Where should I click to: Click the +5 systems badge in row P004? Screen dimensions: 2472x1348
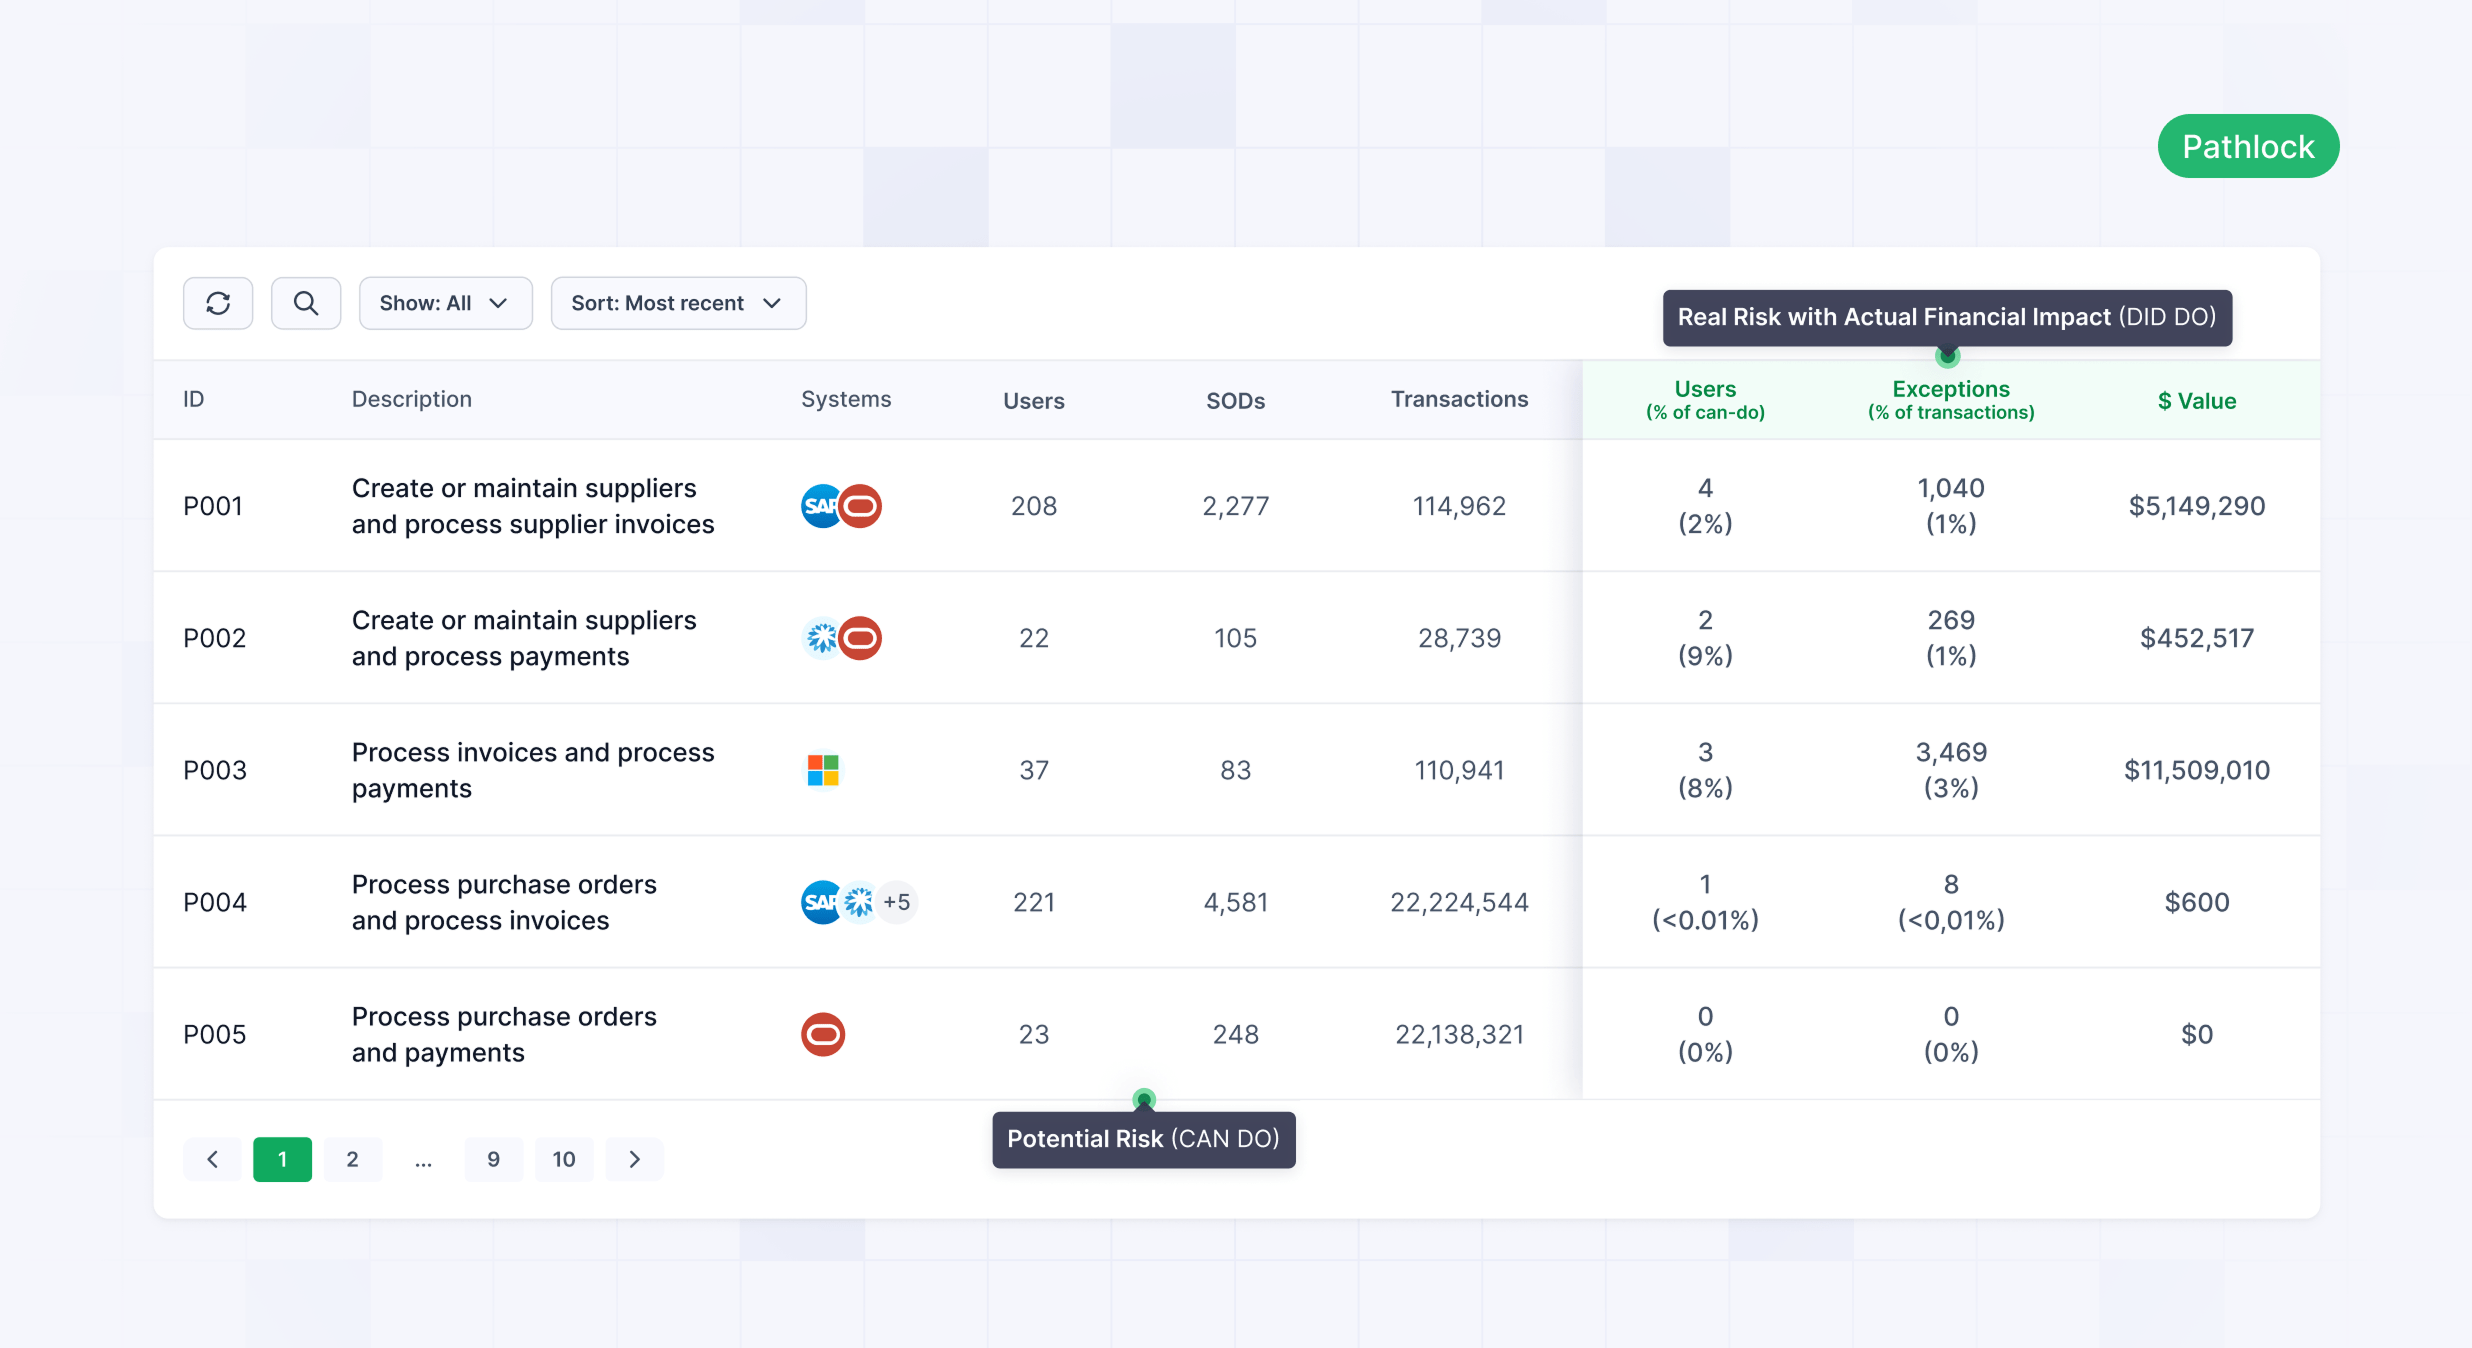tap(897, 902)
